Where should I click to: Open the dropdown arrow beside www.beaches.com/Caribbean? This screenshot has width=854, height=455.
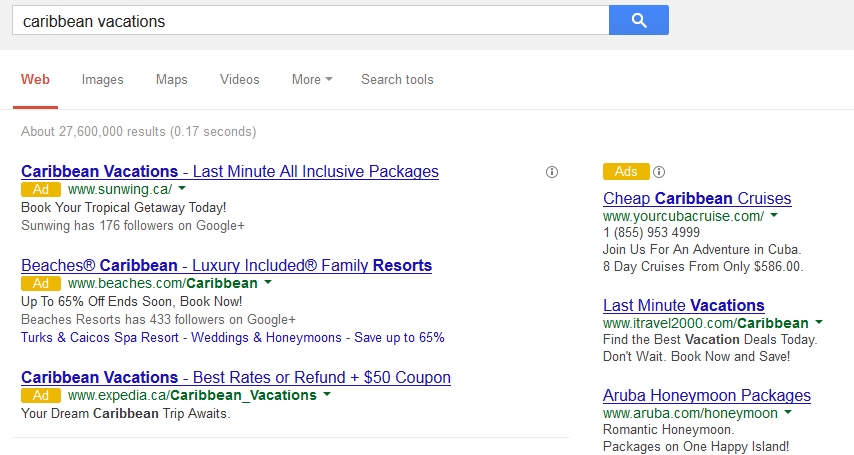tap(267, 283)
